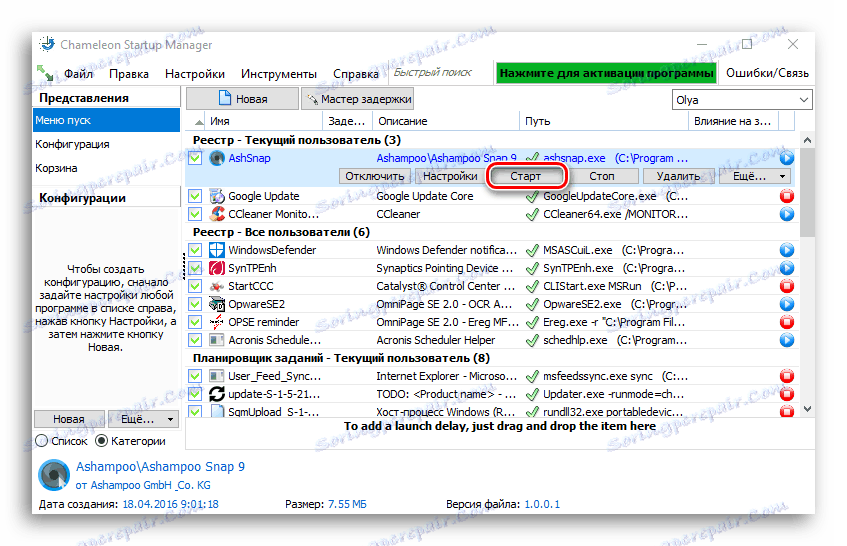This screenshot has width=847, height=546.
Task: Uncheck the Google Update checkbox
Action: pos(195,196)
